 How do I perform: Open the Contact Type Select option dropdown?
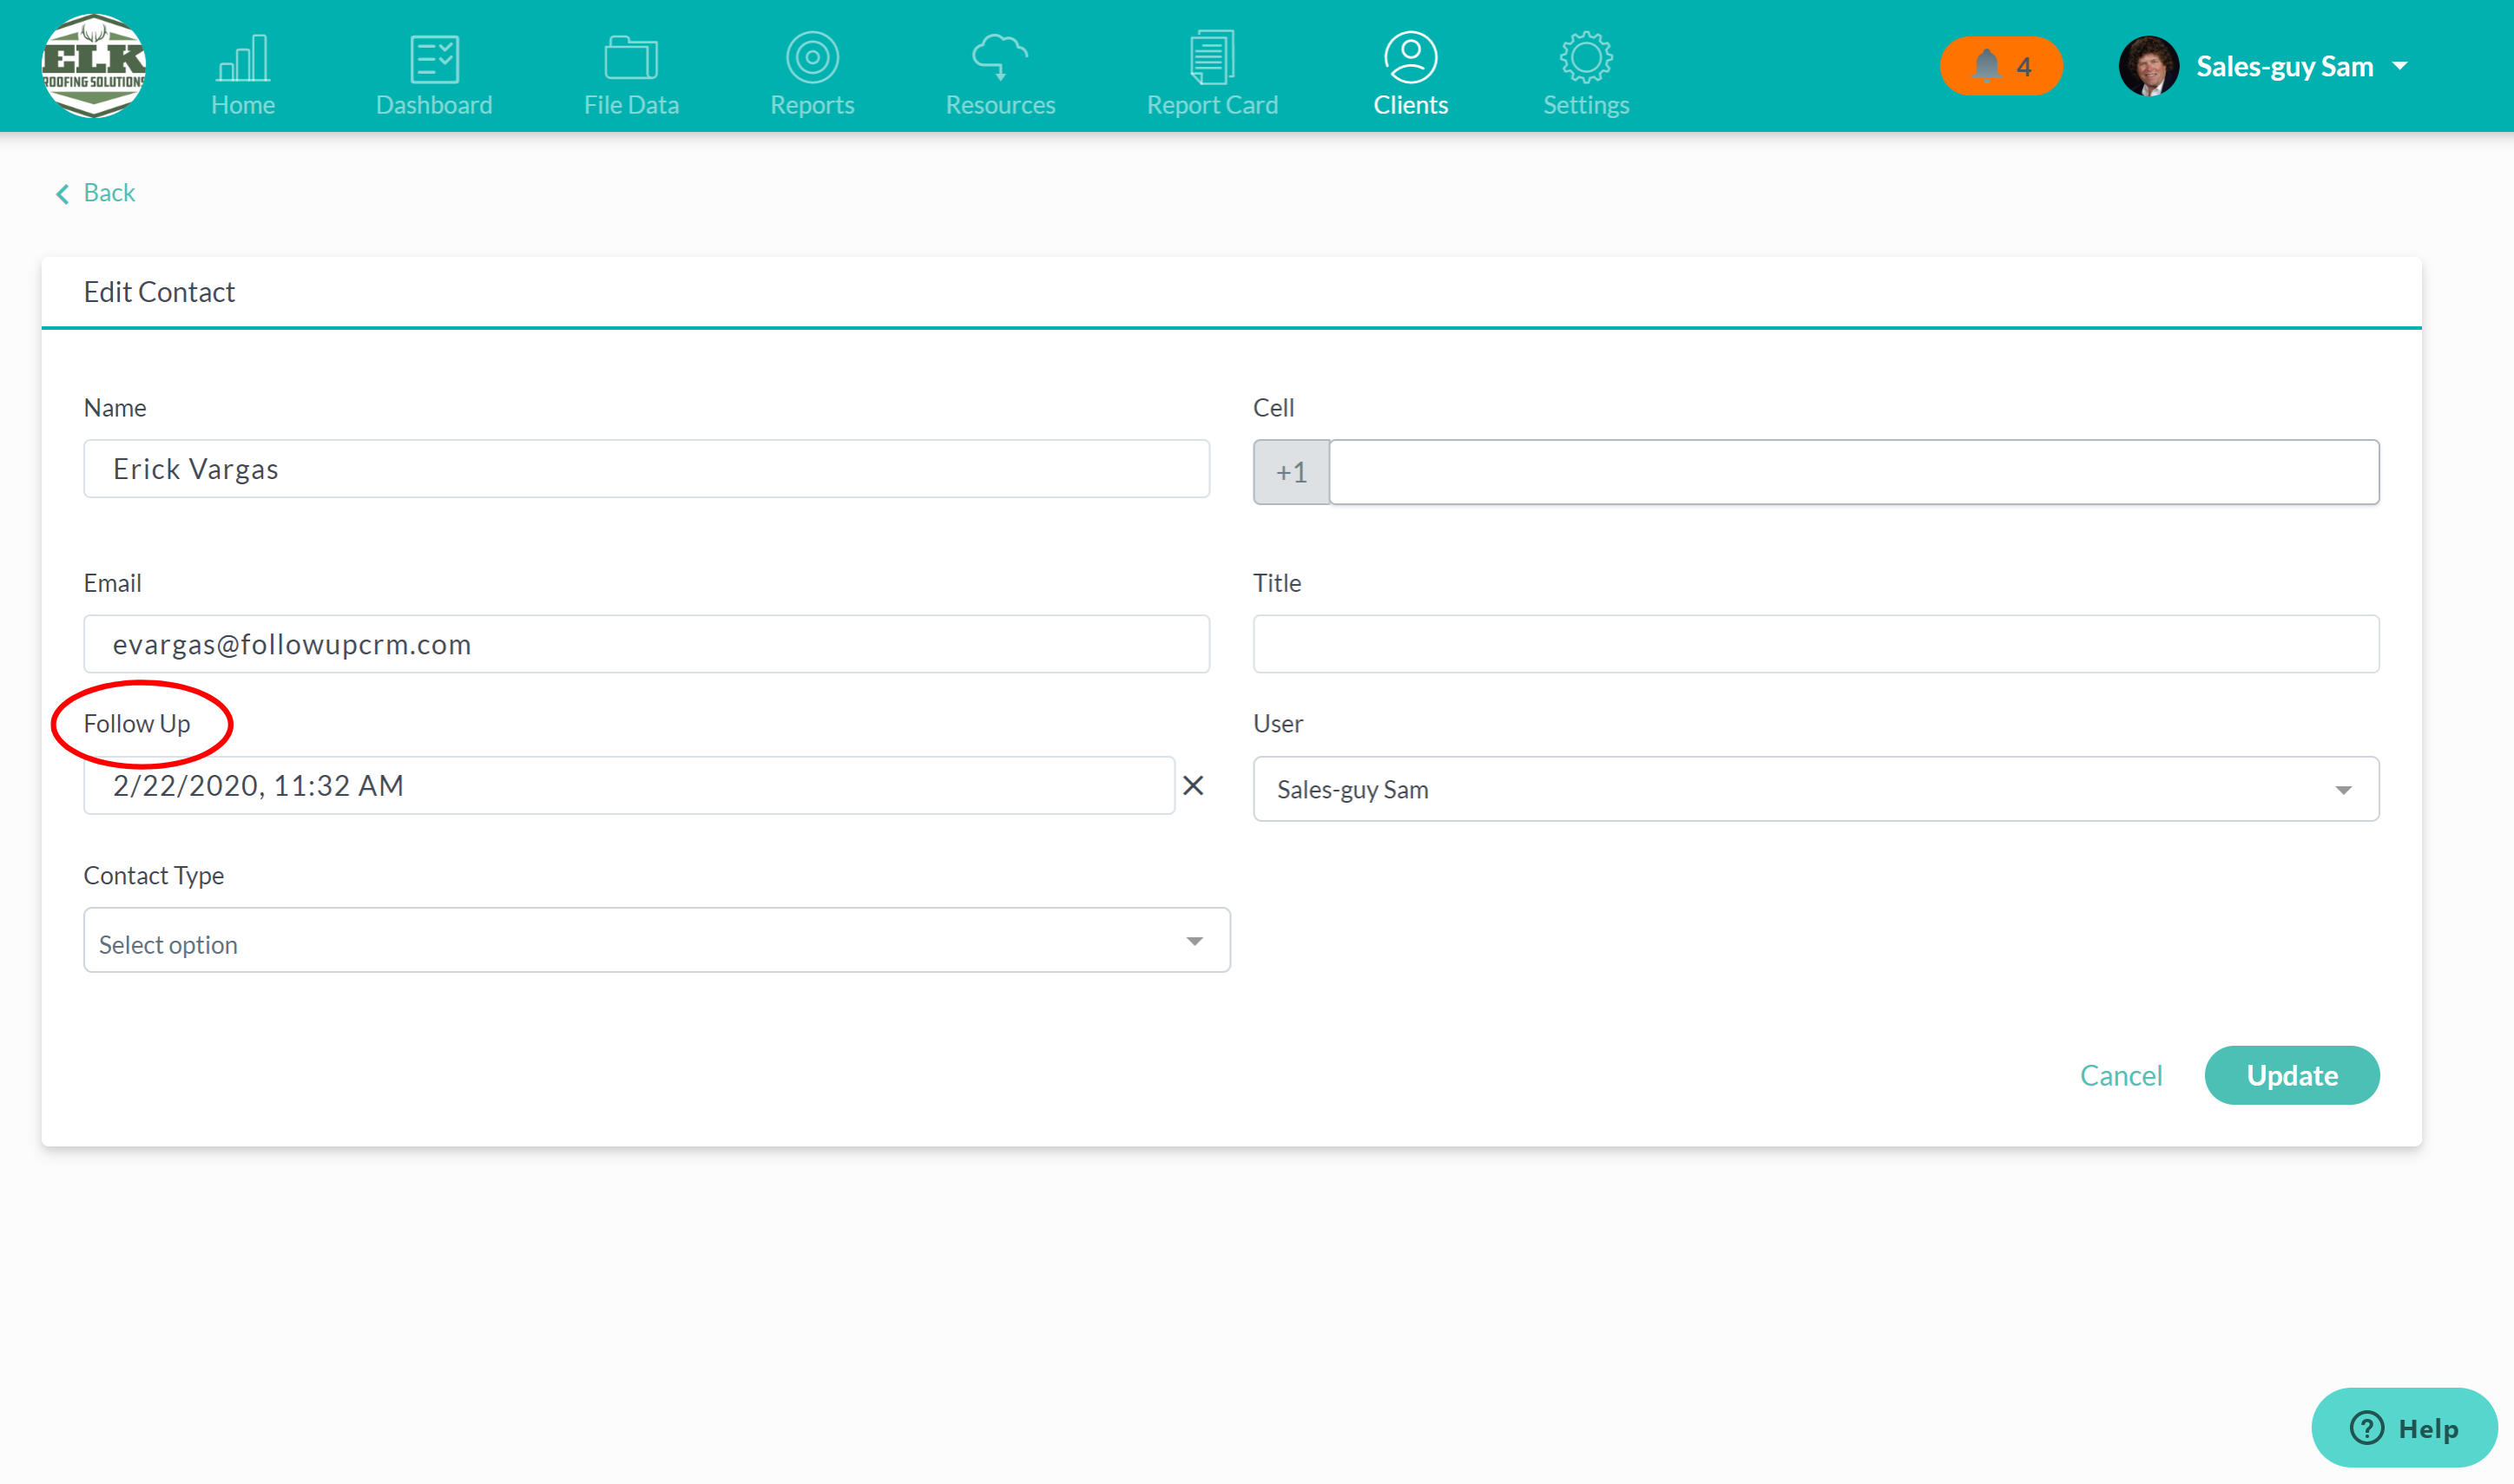click(x=657, y=941)
